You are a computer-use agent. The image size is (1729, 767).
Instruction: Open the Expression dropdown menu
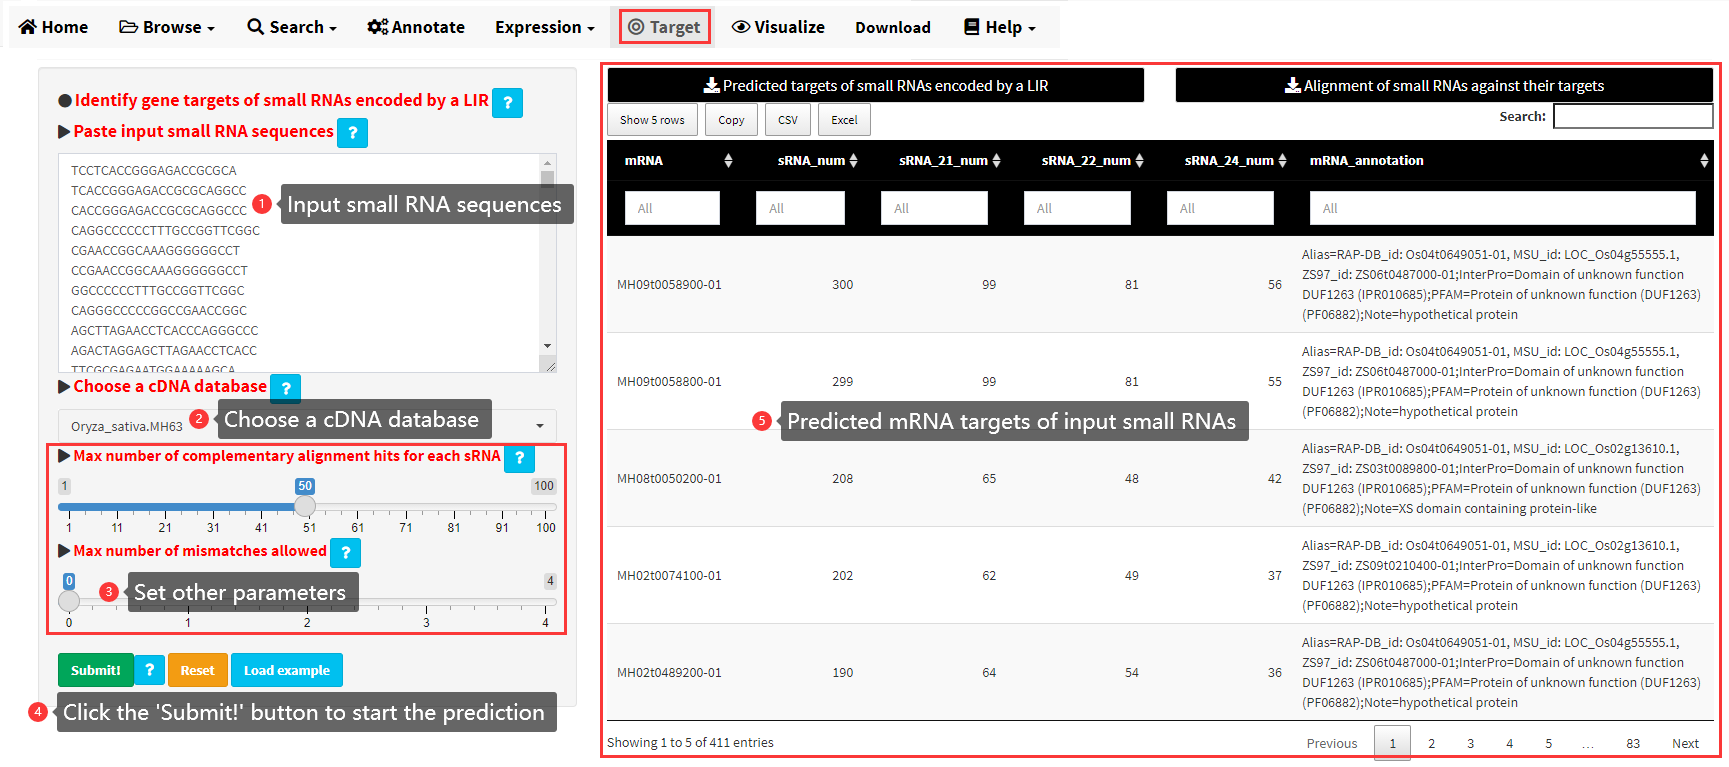544,27
